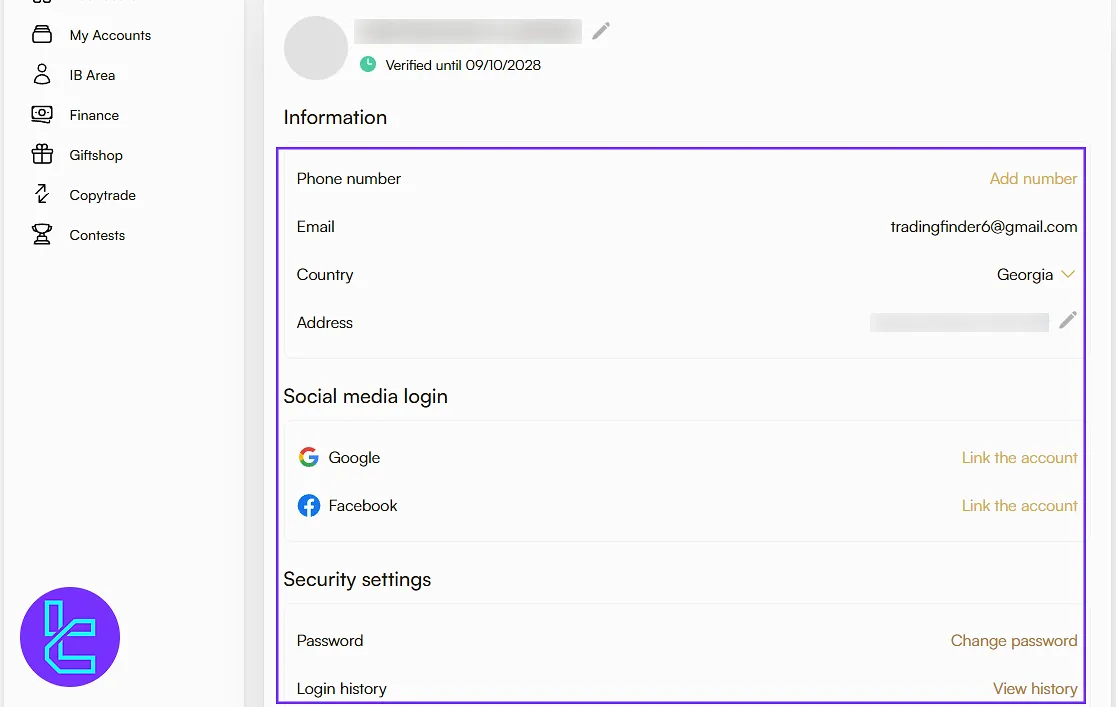Link the Google account
This screenshot has width=1116, height=707.
1019,458
